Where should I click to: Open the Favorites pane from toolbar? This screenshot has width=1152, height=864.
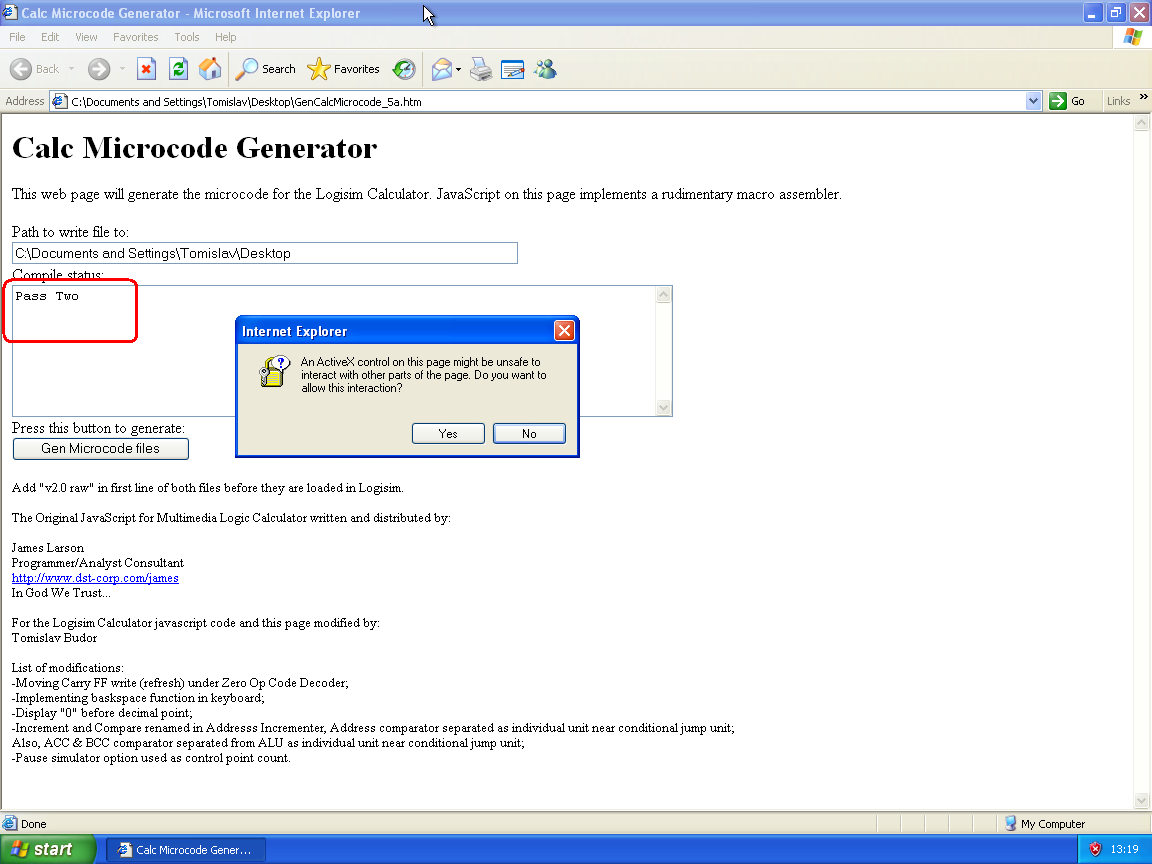[343, 69]
